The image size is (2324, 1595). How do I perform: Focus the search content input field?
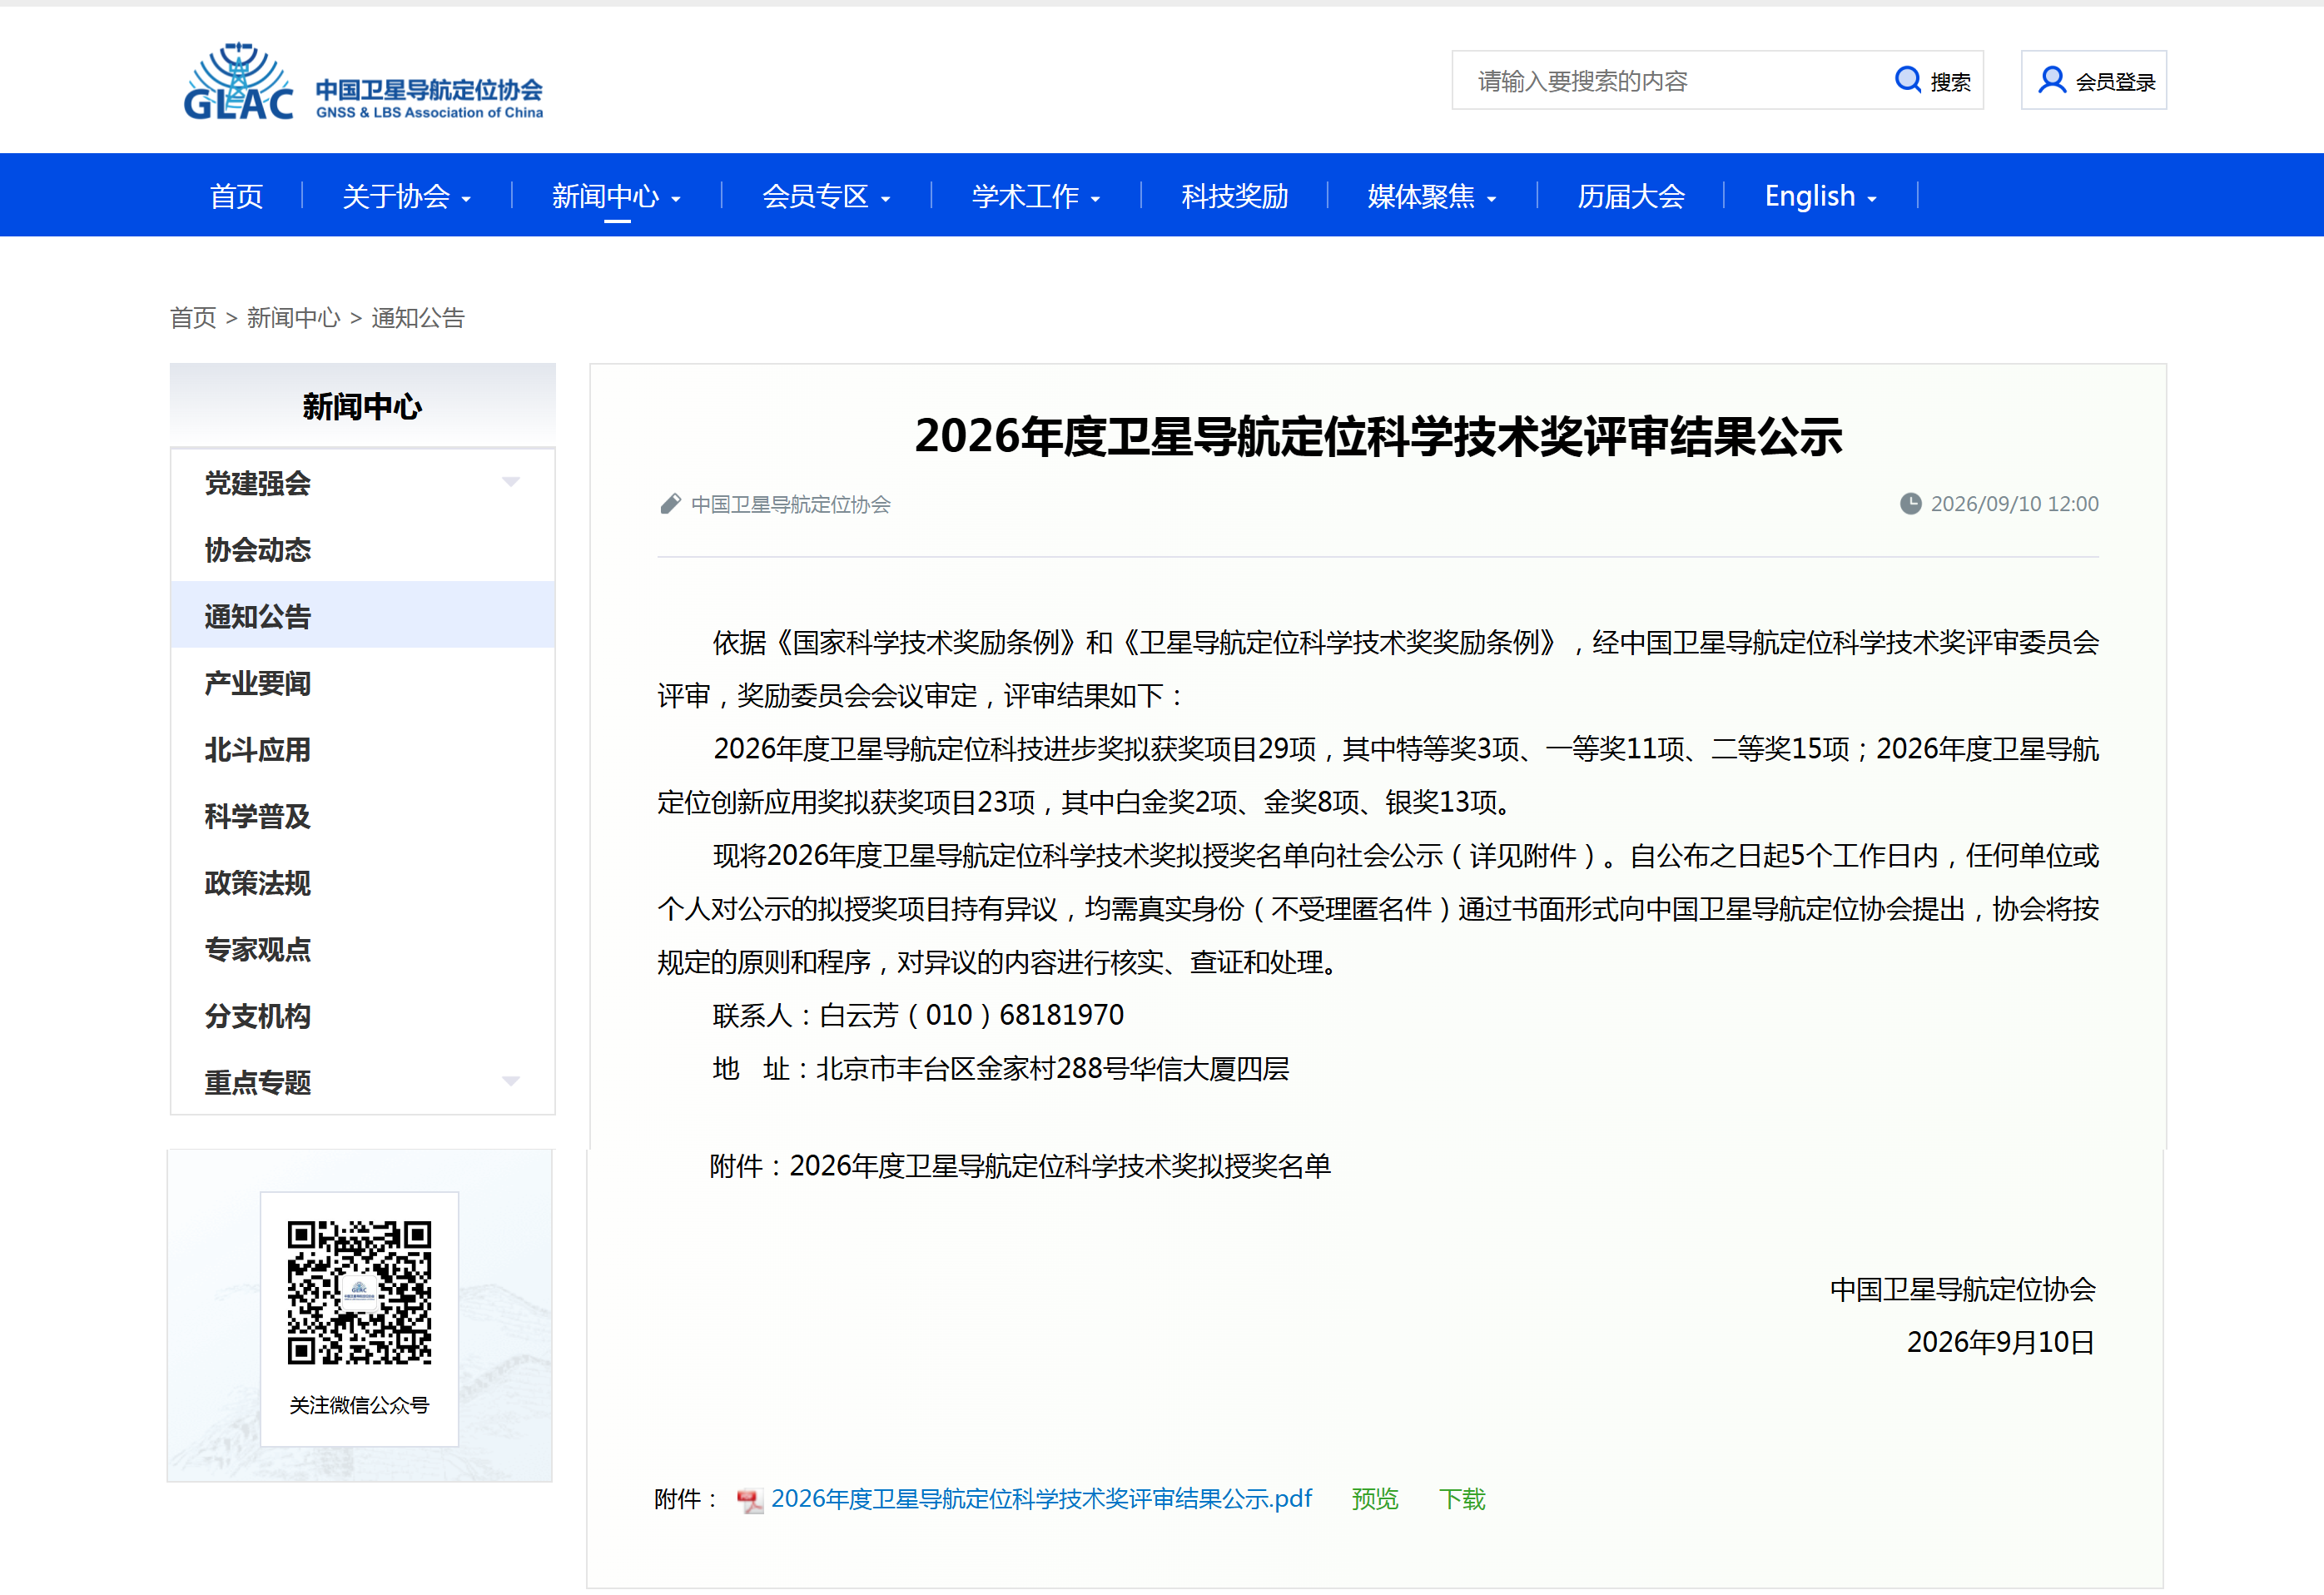1670,81
